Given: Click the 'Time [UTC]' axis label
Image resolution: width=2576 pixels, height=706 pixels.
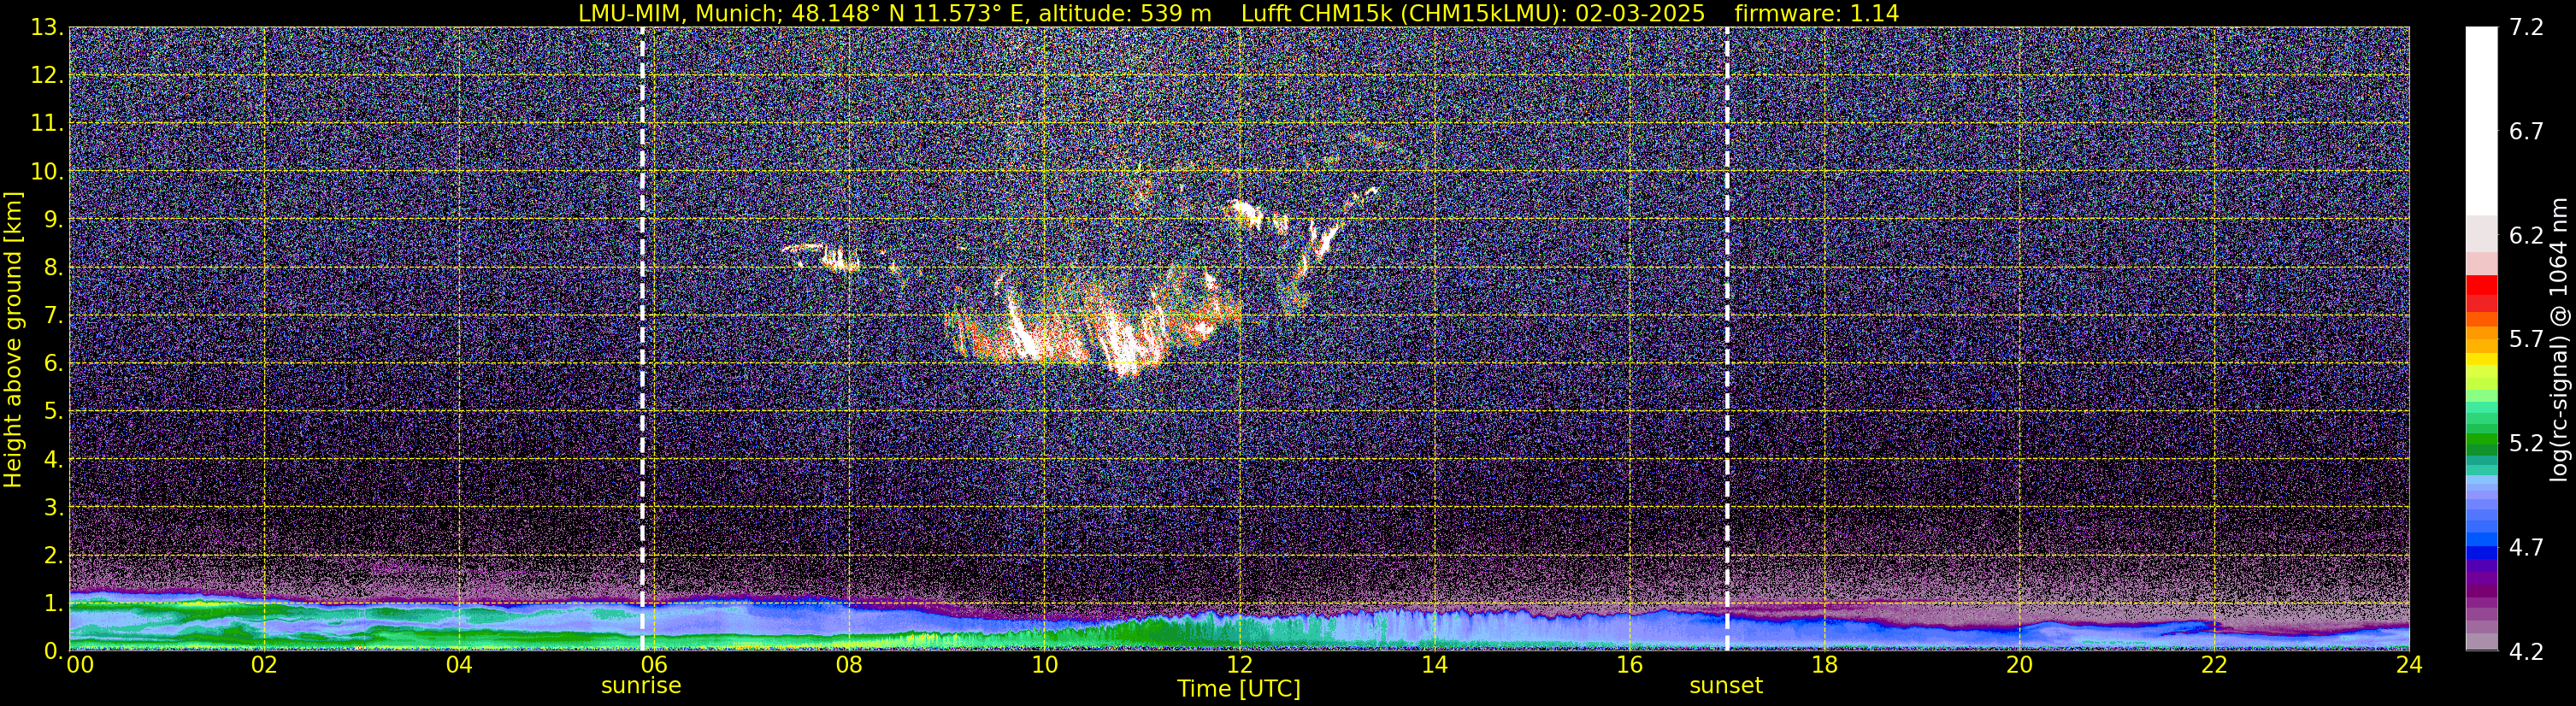Looking at the screenshot, I should [1239, 689].
